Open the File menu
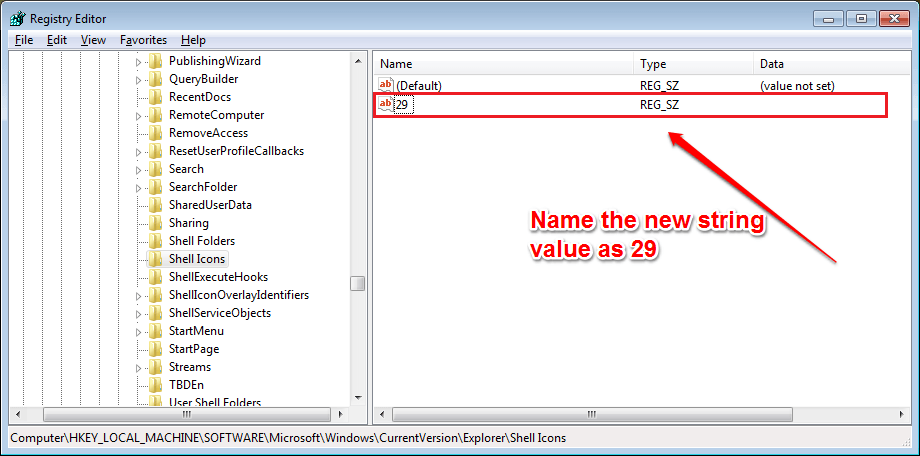Image resolution: width=920 pixels, height=456 pixels. [24, 40]
